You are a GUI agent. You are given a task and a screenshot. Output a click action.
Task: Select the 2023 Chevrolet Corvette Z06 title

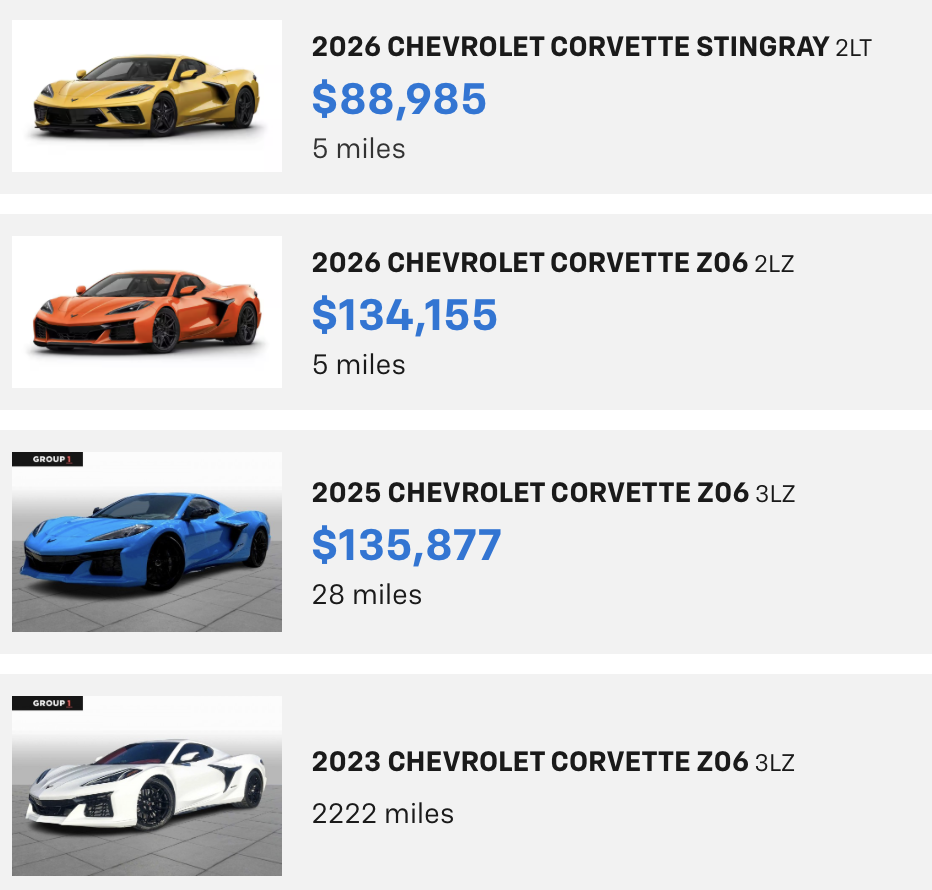tap(529, 763)
